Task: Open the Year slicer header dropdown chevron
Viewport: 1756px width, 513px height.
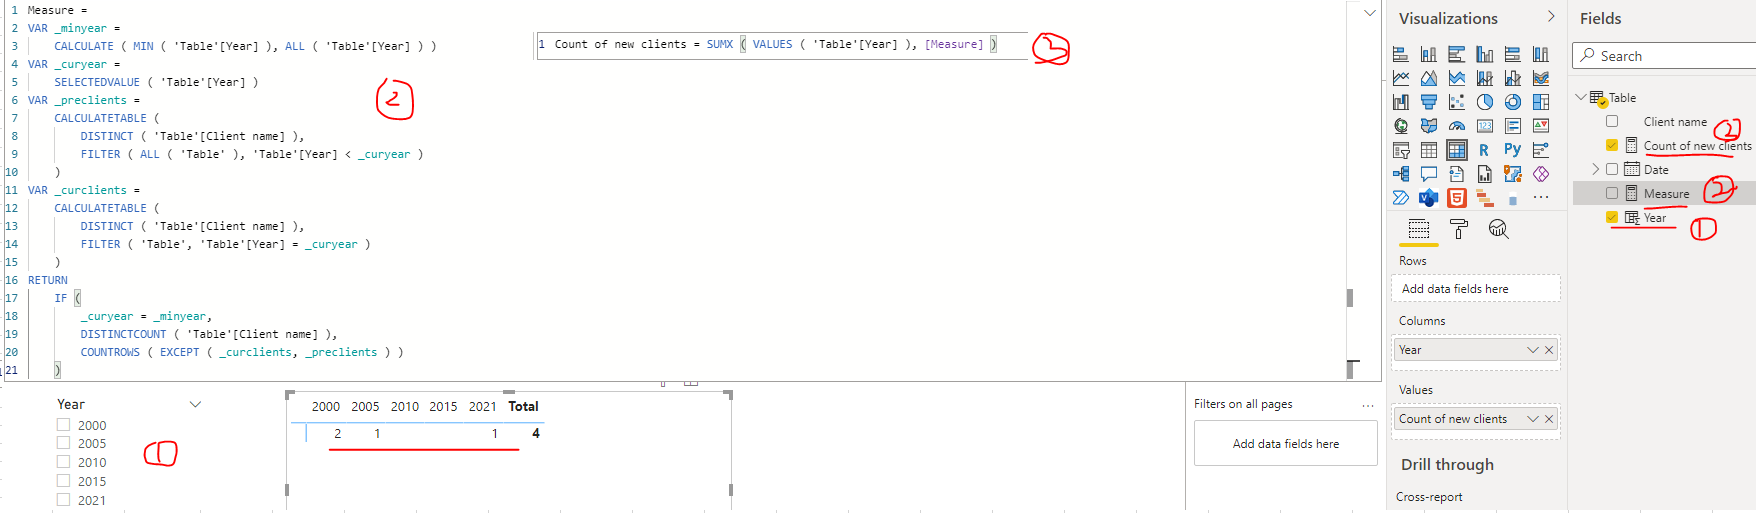Action: (195, 404)
